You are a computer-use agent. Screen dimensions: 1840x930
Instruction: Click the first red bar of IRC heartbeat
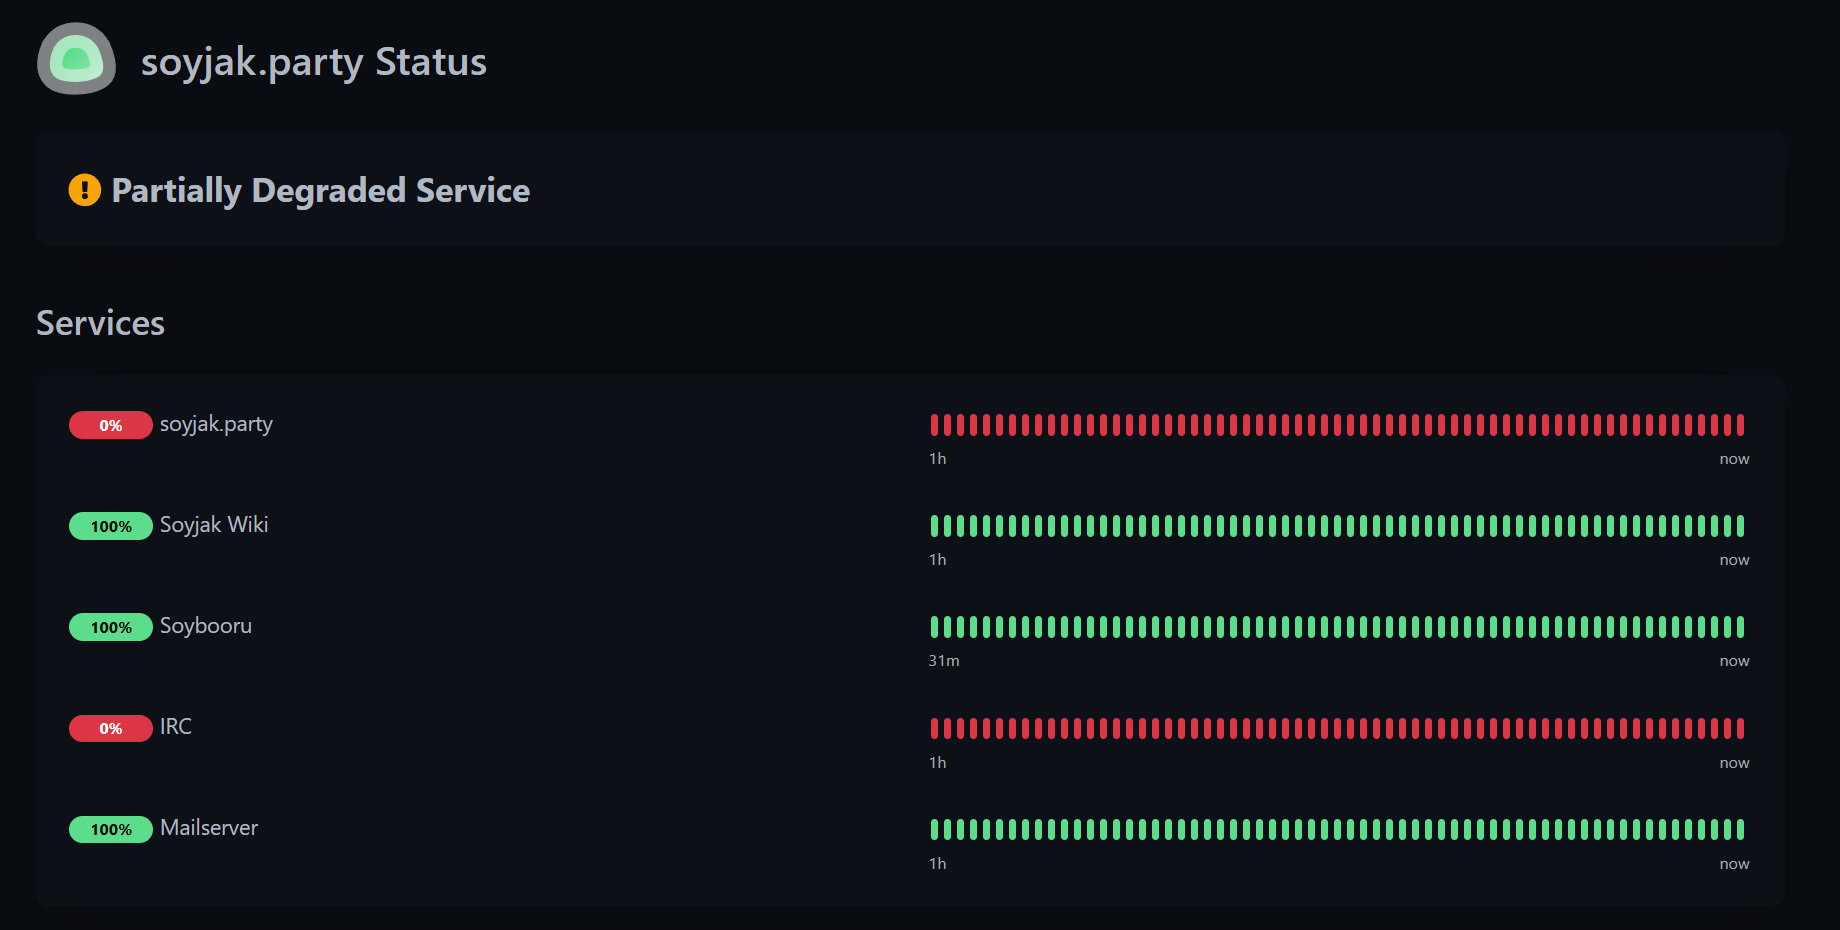pos(935,728)
